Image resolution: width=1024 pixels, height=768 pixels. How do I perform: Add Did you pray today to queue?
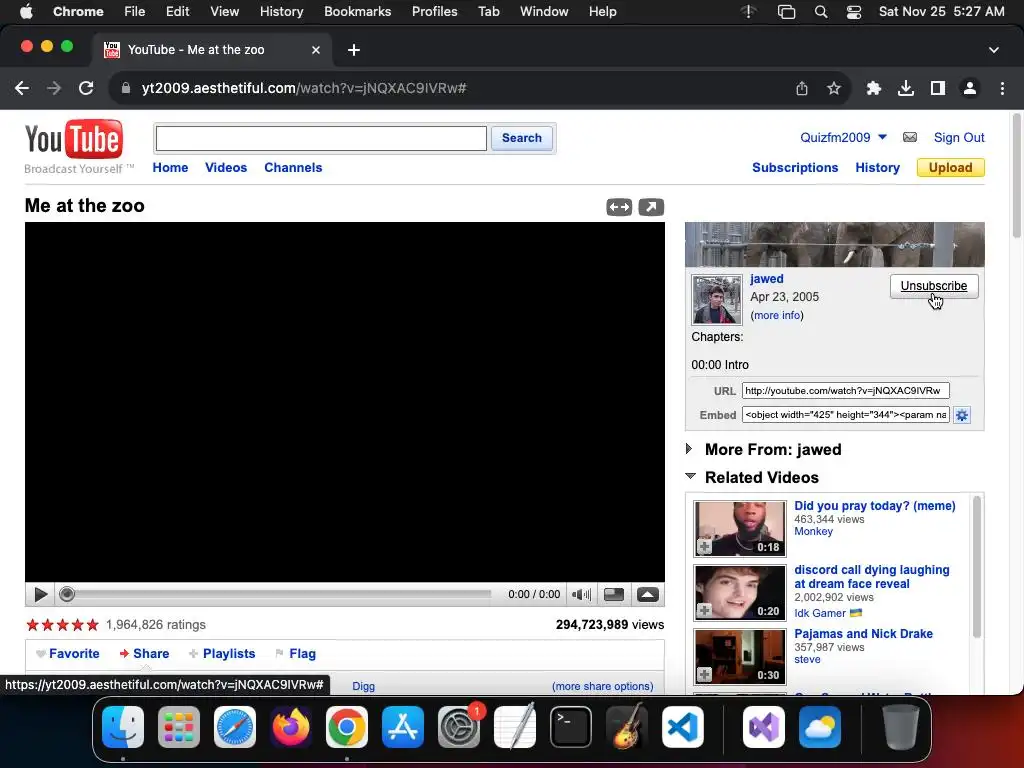pyautogui.click(x=704, y=547)
